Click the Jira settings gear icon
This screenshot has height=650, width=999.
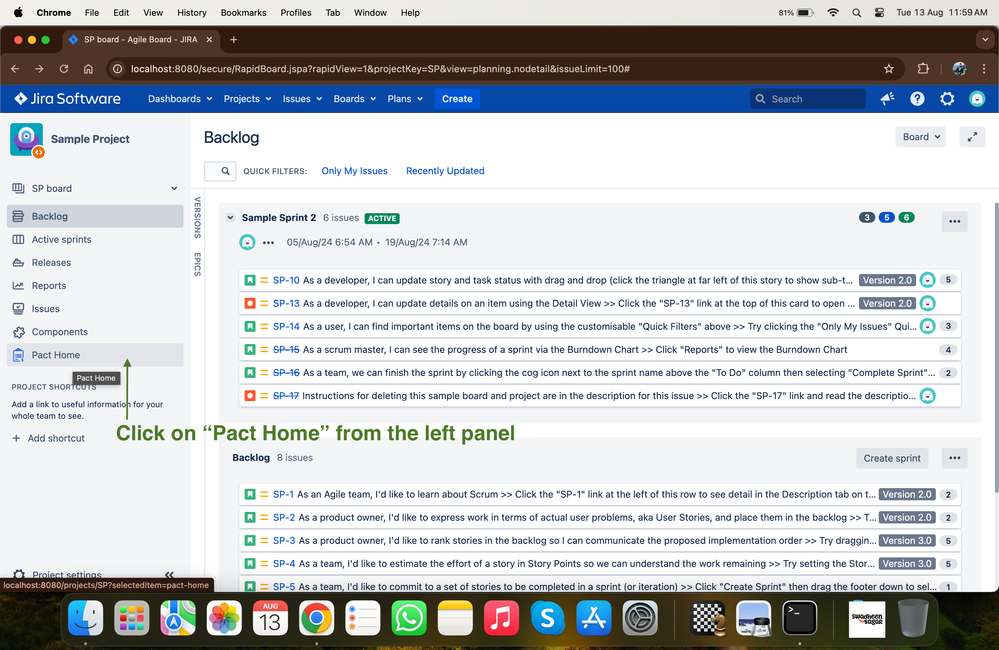[x=946, y=99]
